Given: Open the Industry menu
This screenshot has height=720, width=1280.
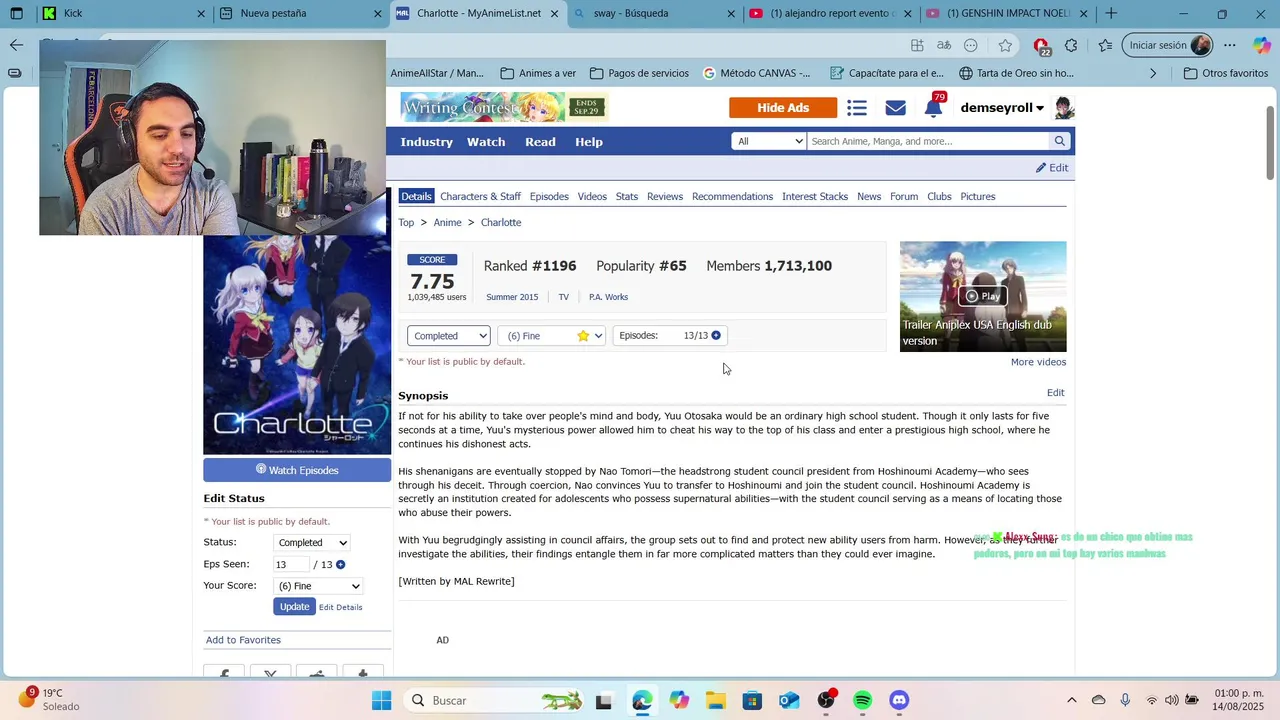Looking at the screenshot, I should coord(427,142).
